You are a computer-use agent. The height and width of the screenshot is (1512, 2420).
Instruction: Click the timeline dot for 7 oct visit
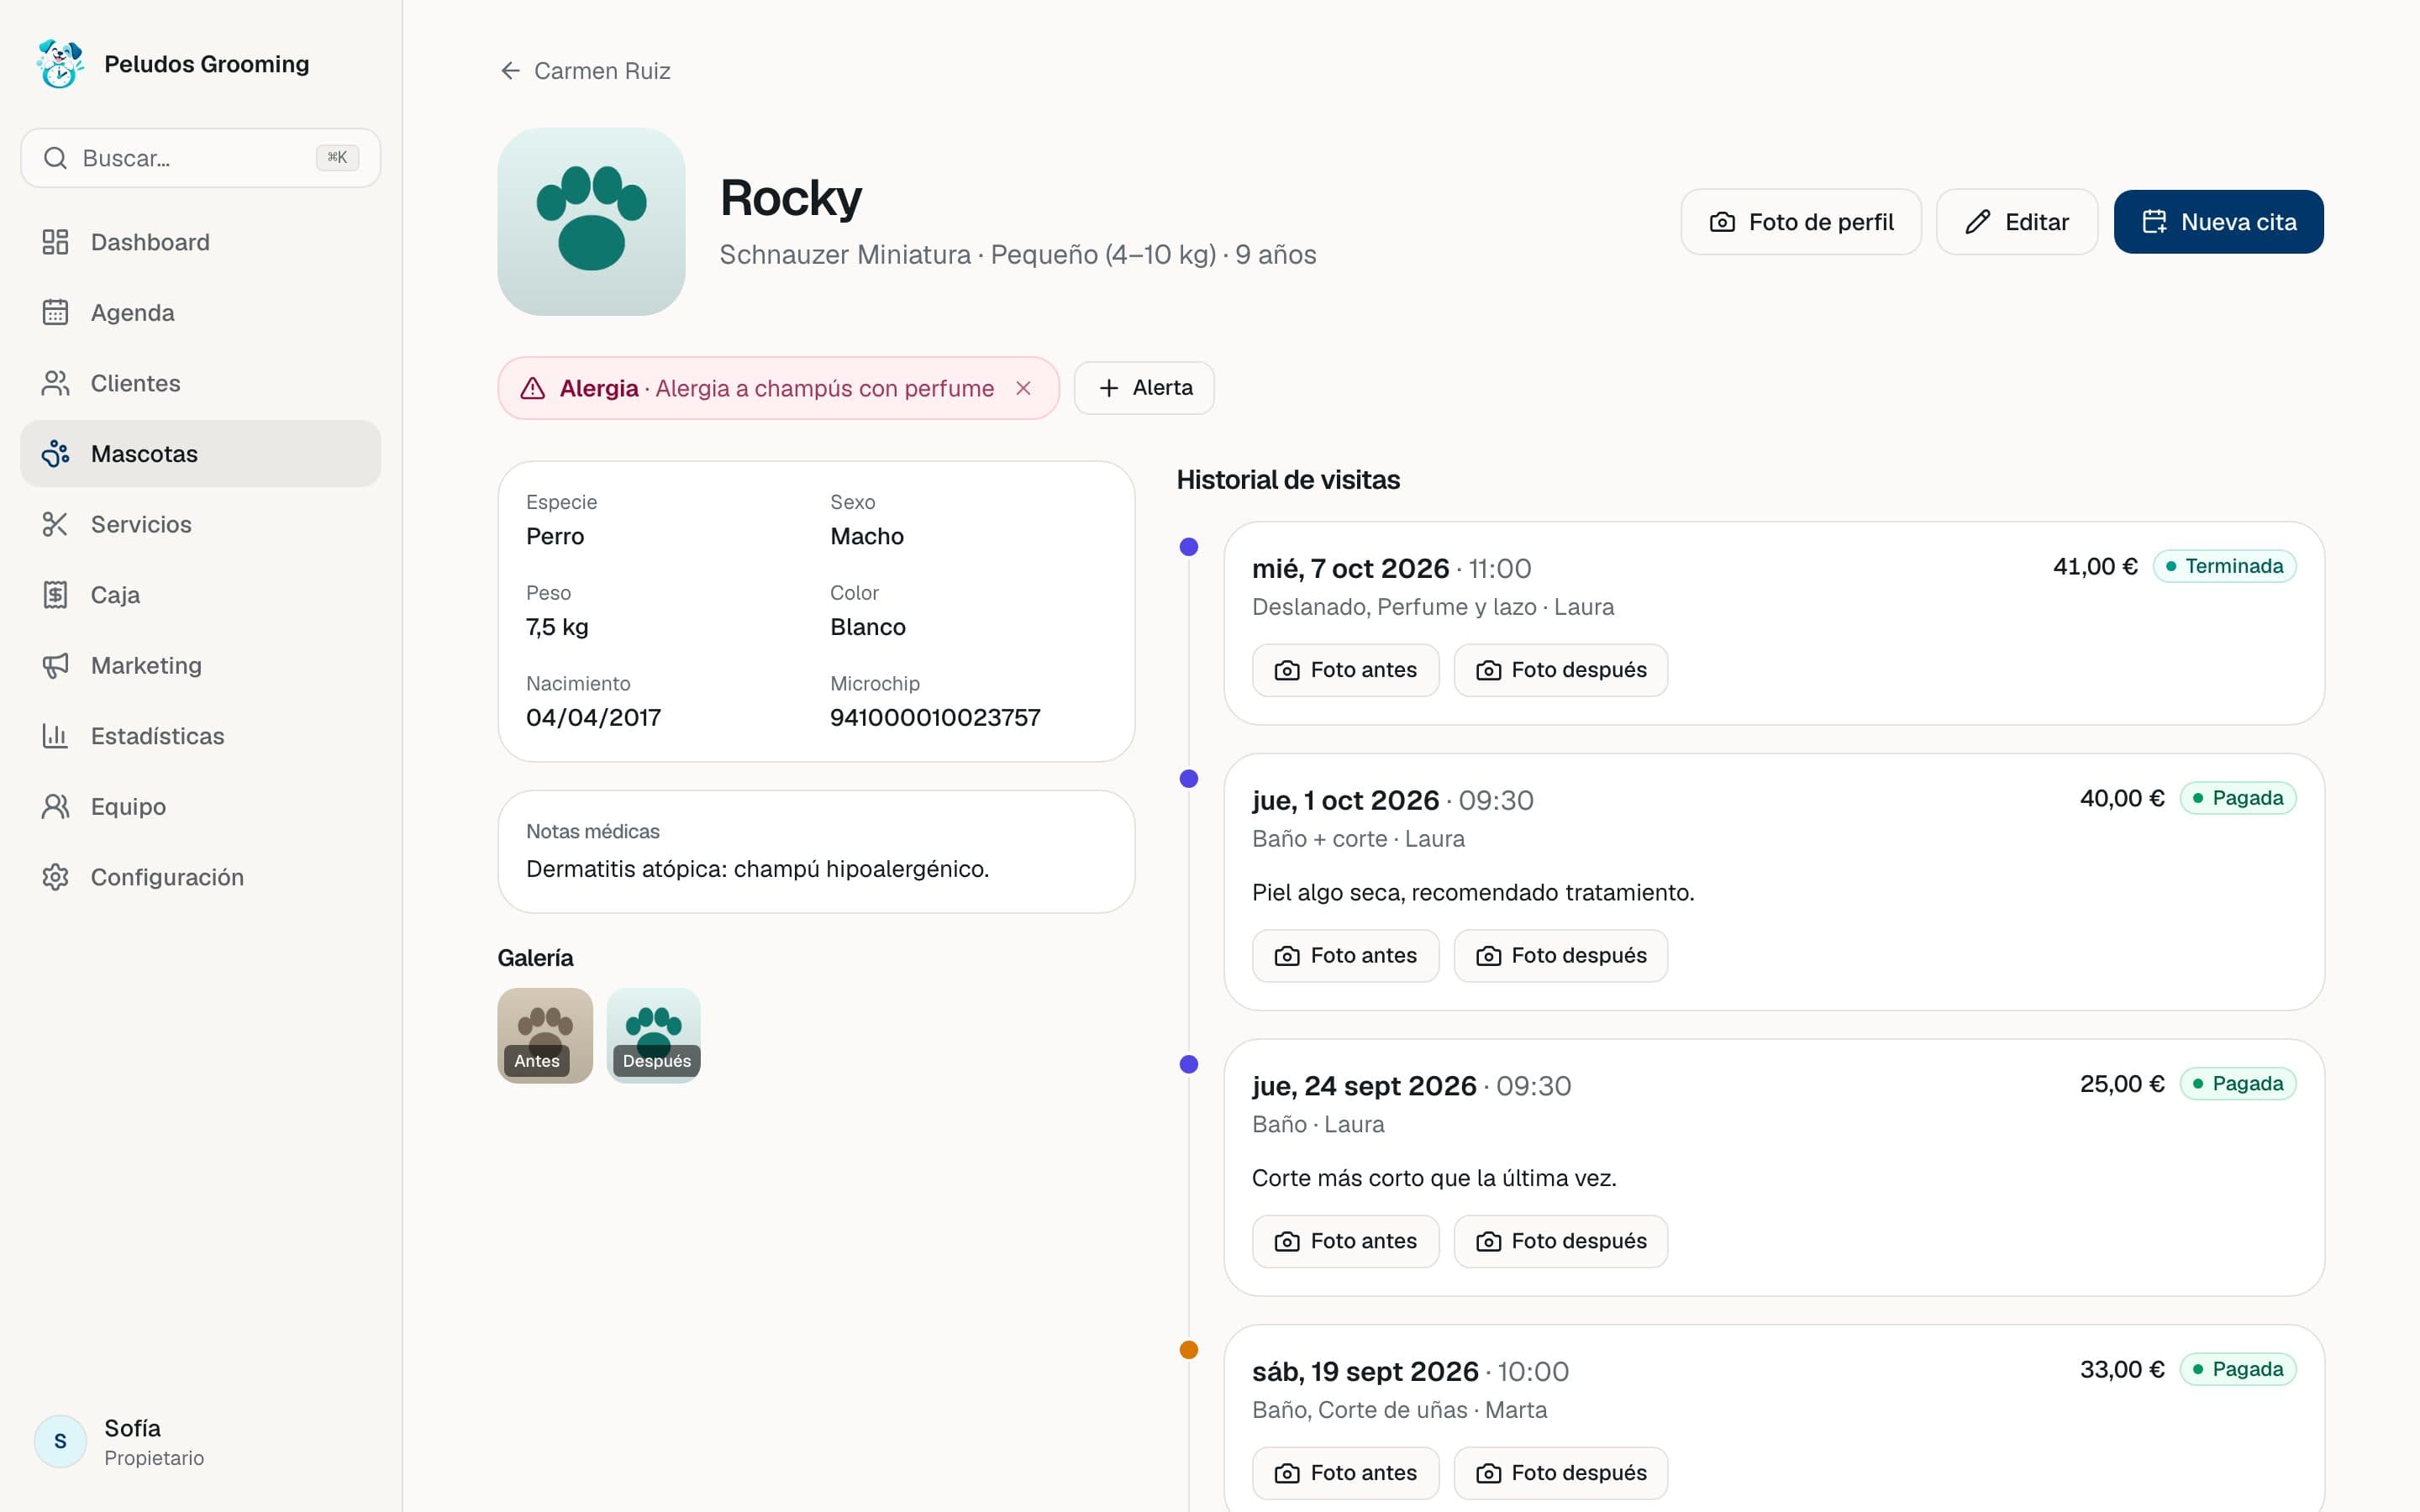pyautogui.click(x=1189, y=547)
